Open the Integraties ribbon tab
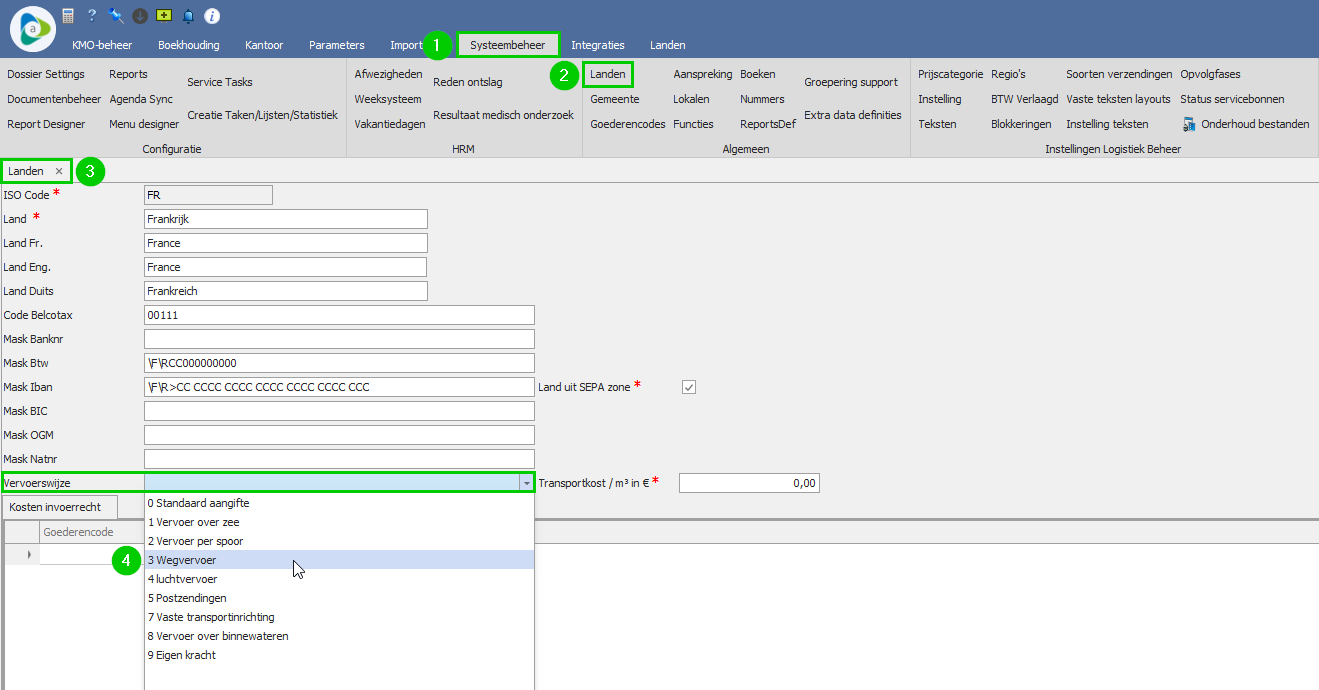This screenshot has width=1319, height=690. tap(597, 45)
